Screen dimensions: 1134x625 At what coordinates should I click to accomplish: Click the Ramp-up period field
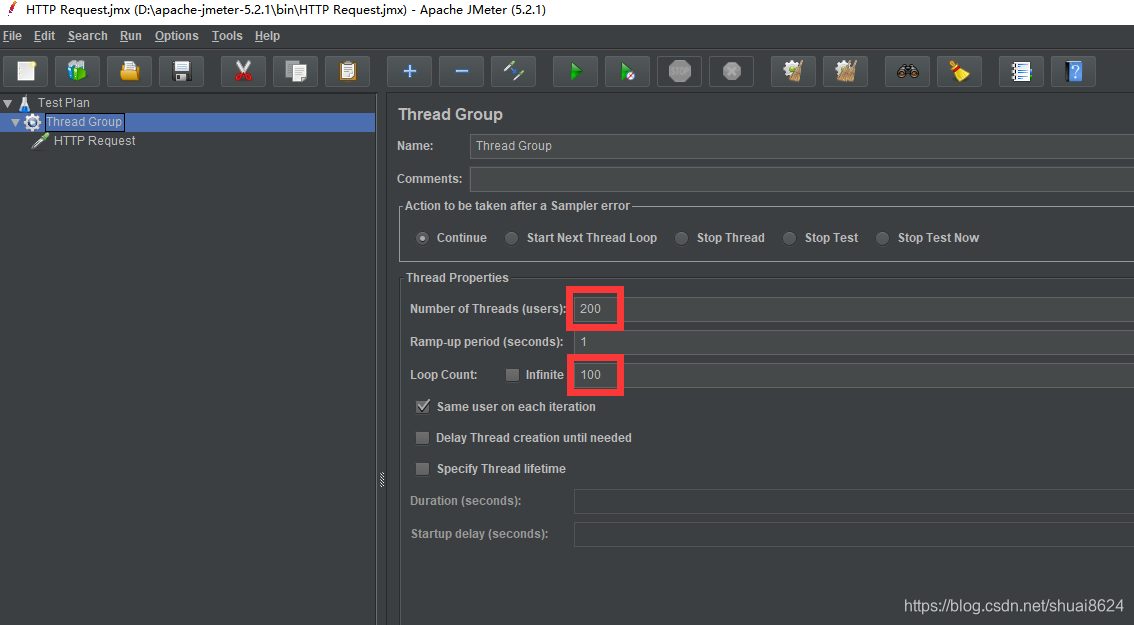click(x=853, y=341)
